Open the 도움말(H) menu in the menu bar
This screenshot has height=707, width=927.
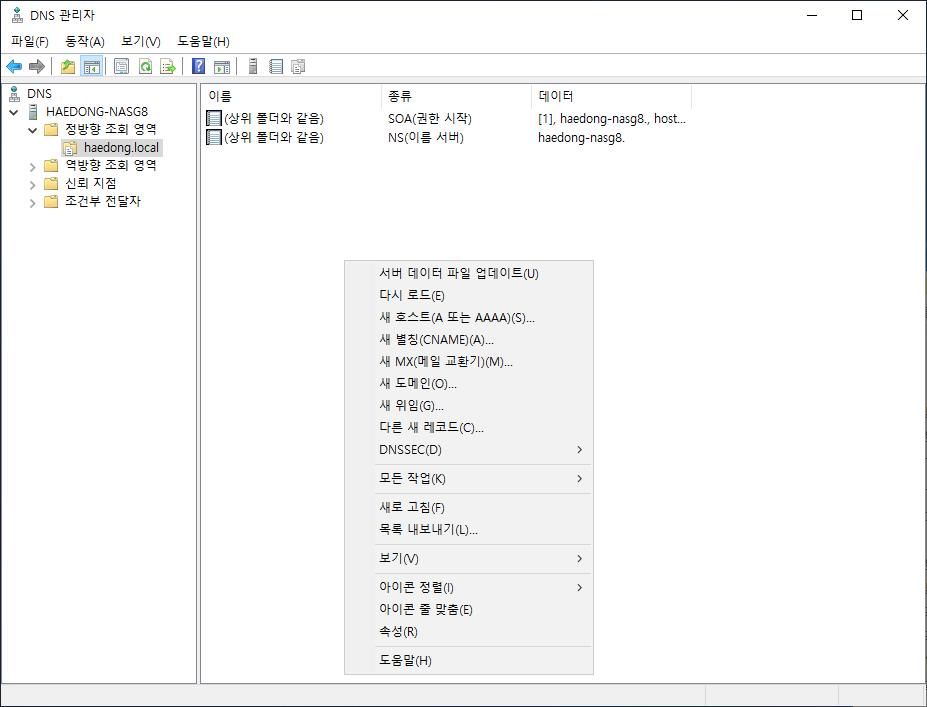pyautogui.click(x=203, y=41)
